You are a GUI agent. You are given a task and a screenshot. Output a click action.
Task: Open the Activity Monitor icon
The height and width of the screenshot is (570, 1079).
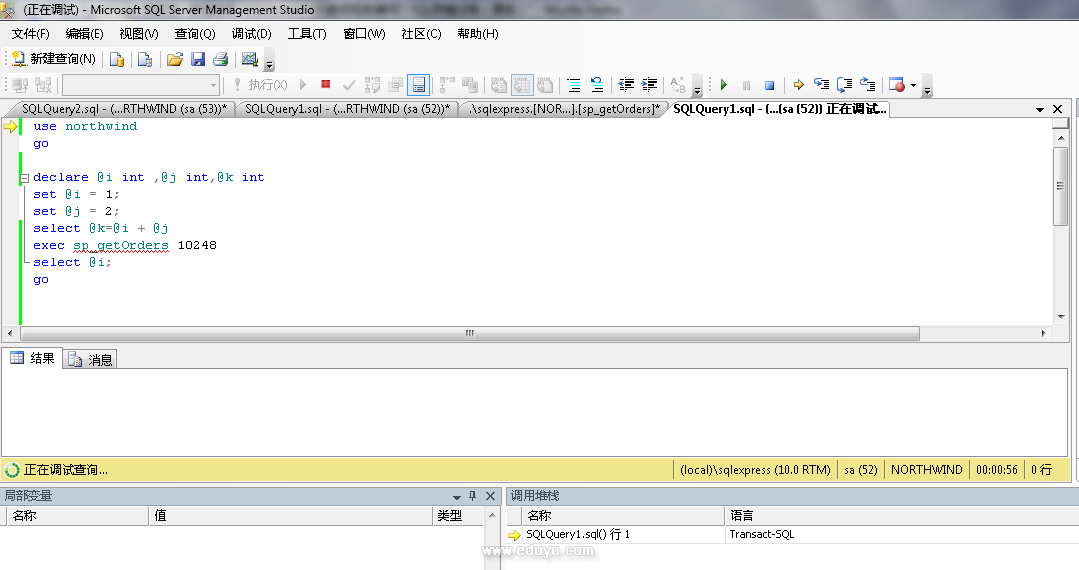coord(250,59)
